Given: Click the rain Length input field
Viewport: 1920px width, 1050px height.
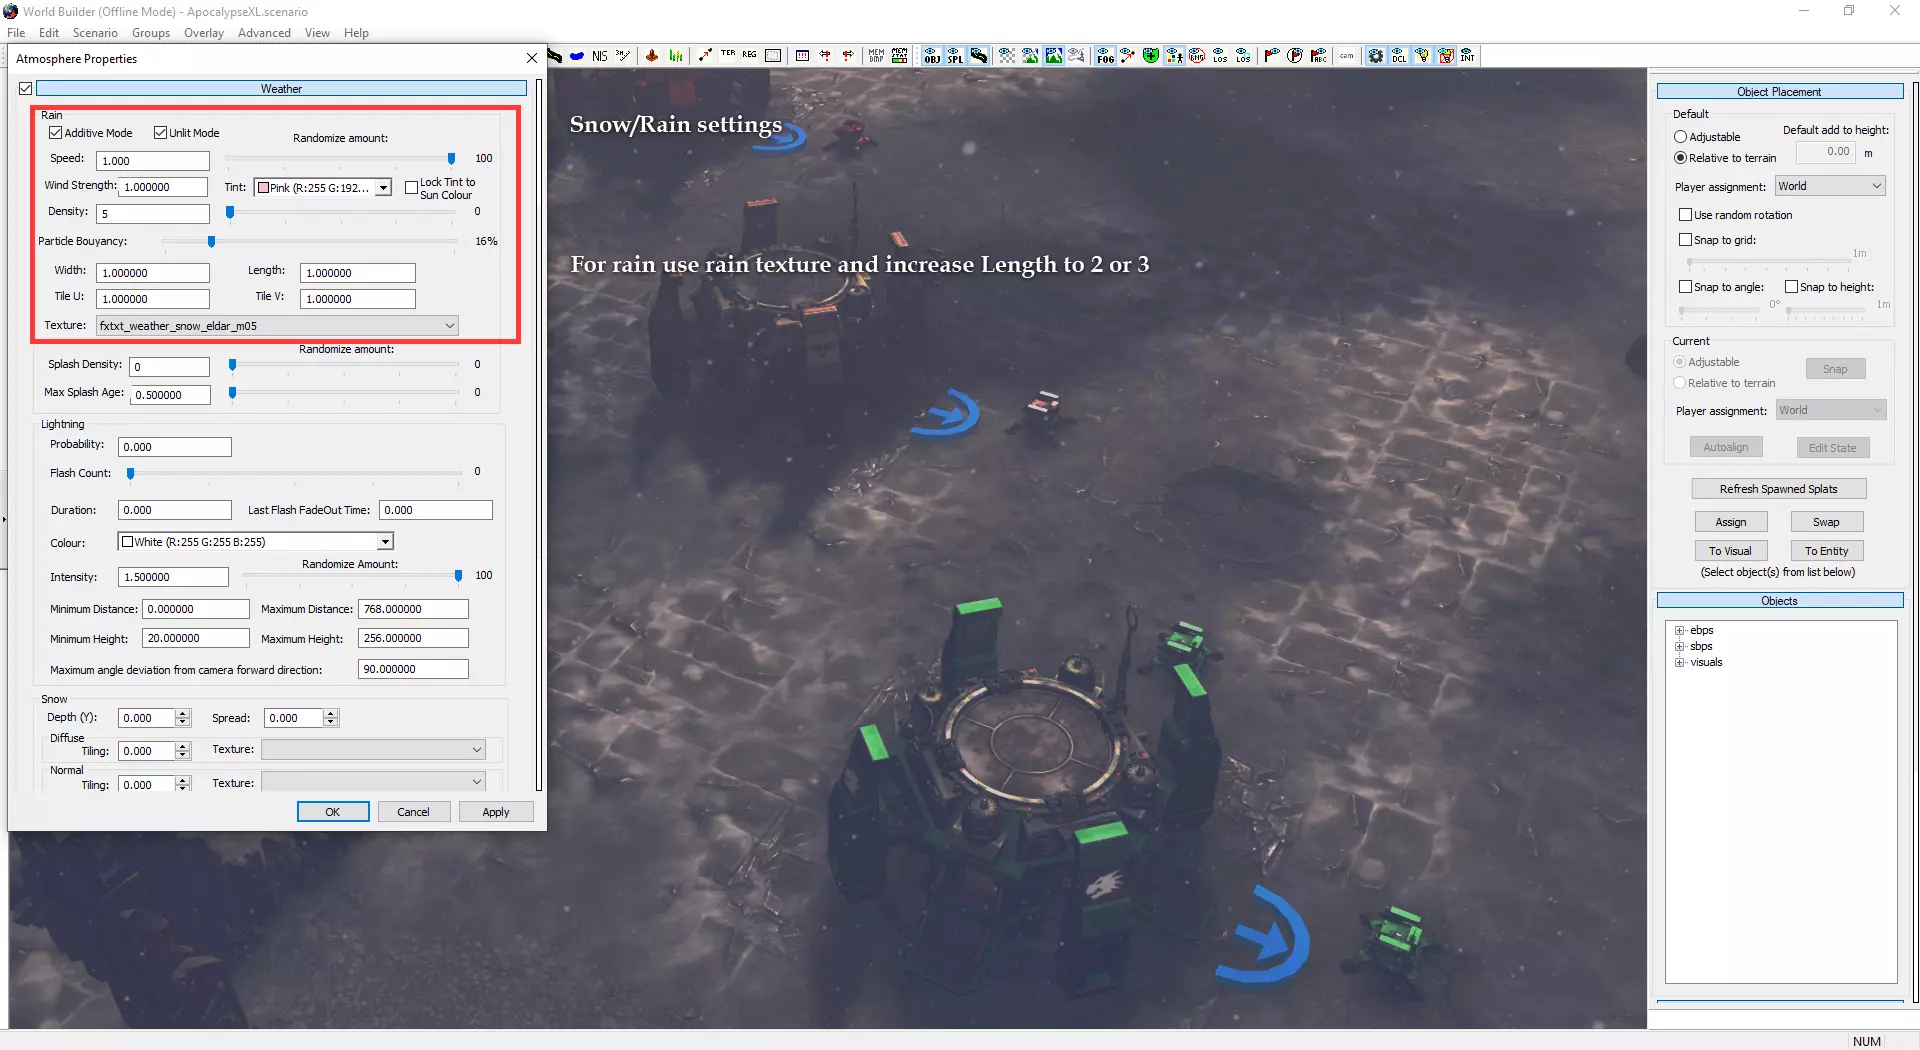Looking at the screenshot, I should [x=358, y=273].
